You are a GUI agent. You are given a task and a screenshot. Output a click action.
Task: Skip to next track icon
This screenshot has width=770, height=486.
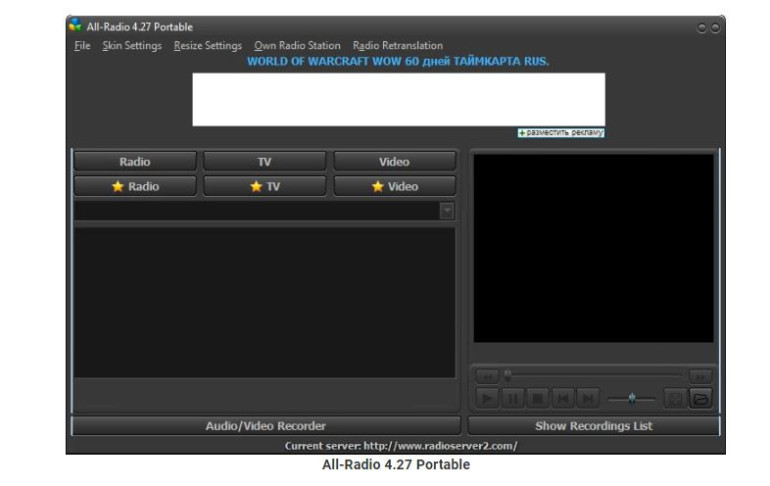[x=588, y=398]
